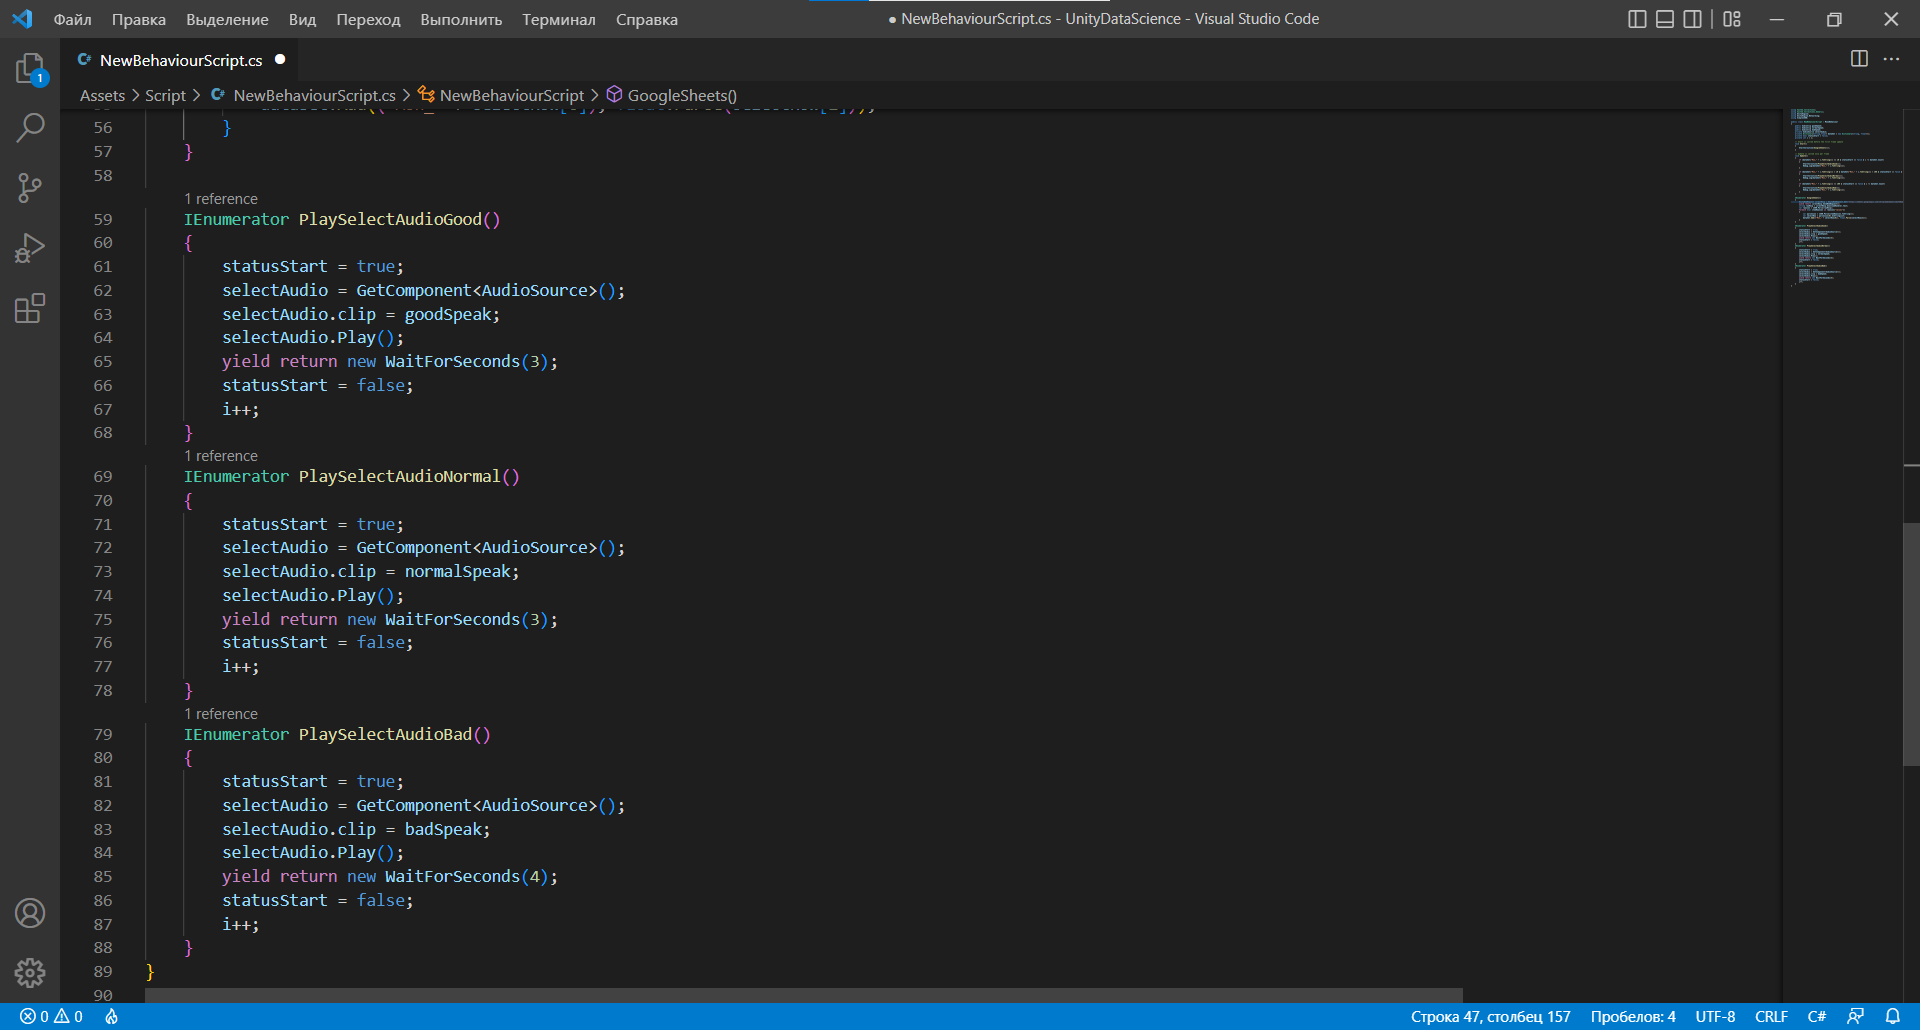The height and width of the screenshot is (1030, 1920).
Task: Open the Explorer view in activity bar
Action: (x=30, y=69)
